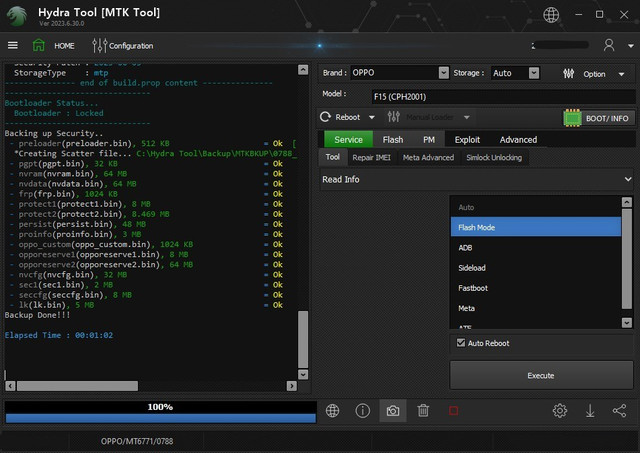Switch to the Exploit tab
This screenshot has height=453, width=640.
coord(467,140)
